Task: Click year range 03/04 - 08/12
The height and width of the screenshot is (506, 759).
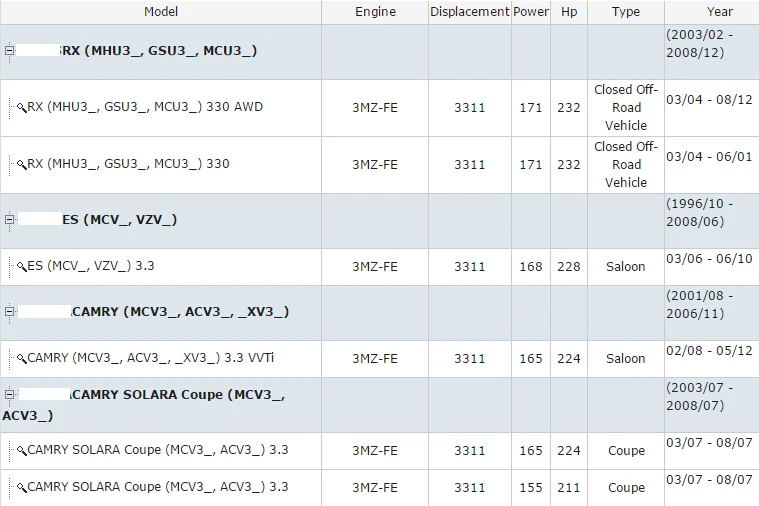Action: pos(709,99)
